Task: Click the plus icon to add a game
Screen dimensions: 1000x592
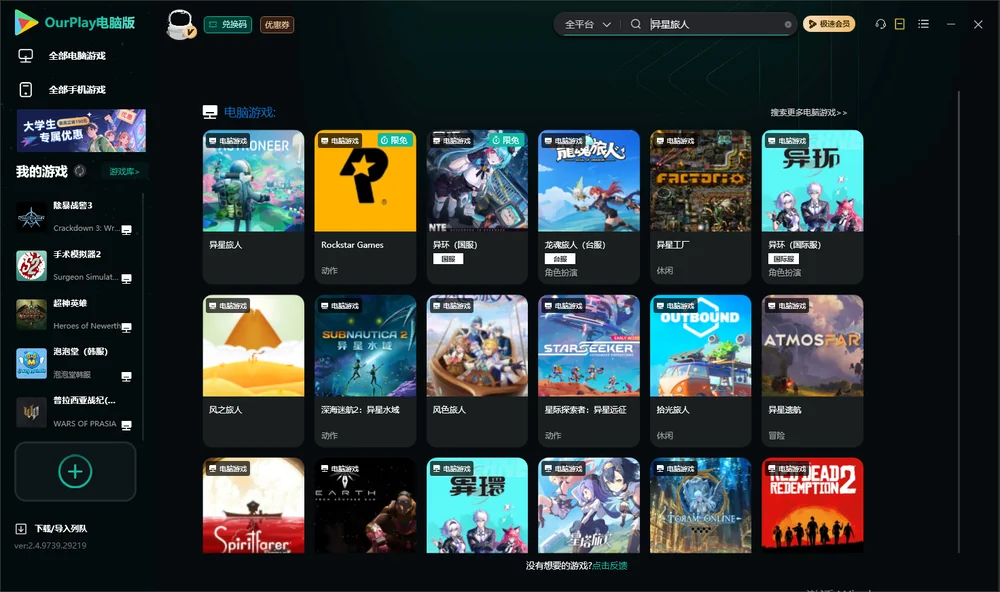Action: 75,471
